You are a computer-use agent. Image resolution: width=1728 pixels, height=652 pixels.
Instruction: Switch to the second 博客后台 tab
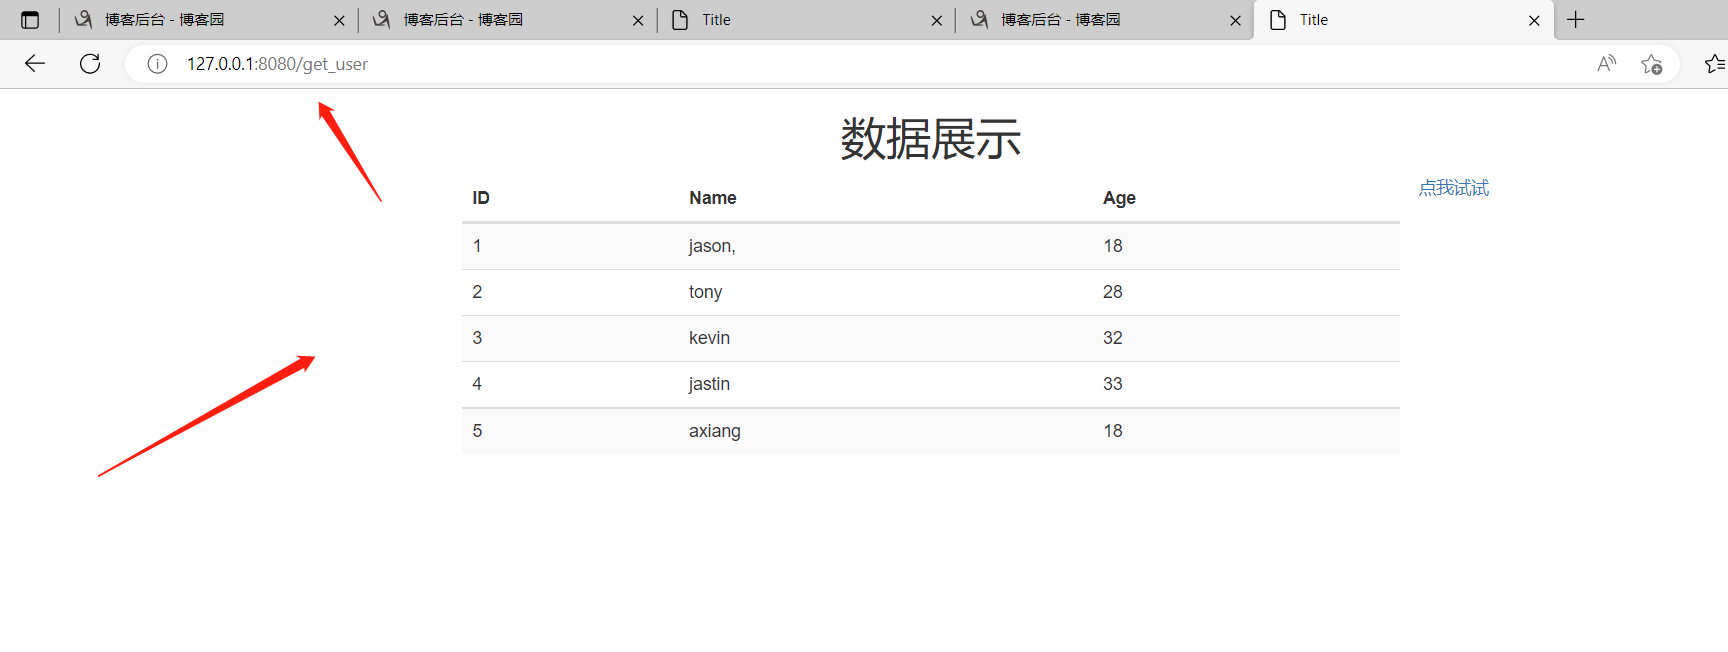[464, 20]
